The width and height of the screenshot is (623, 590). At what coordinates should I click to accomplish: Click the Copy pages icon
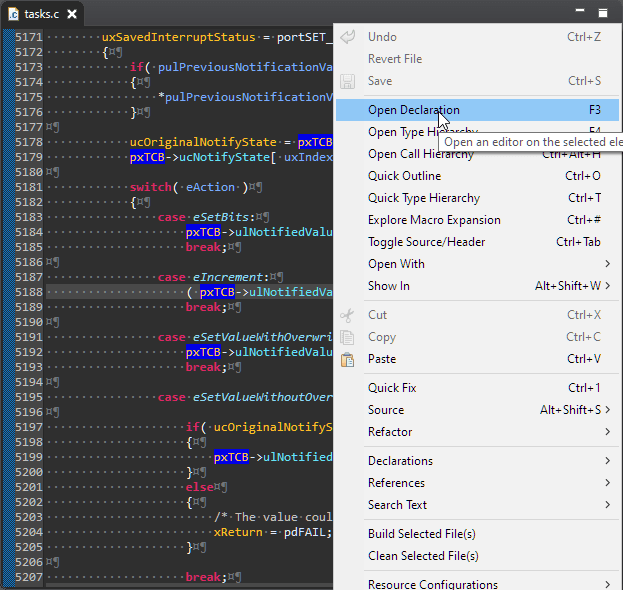(x=347, y=337)
